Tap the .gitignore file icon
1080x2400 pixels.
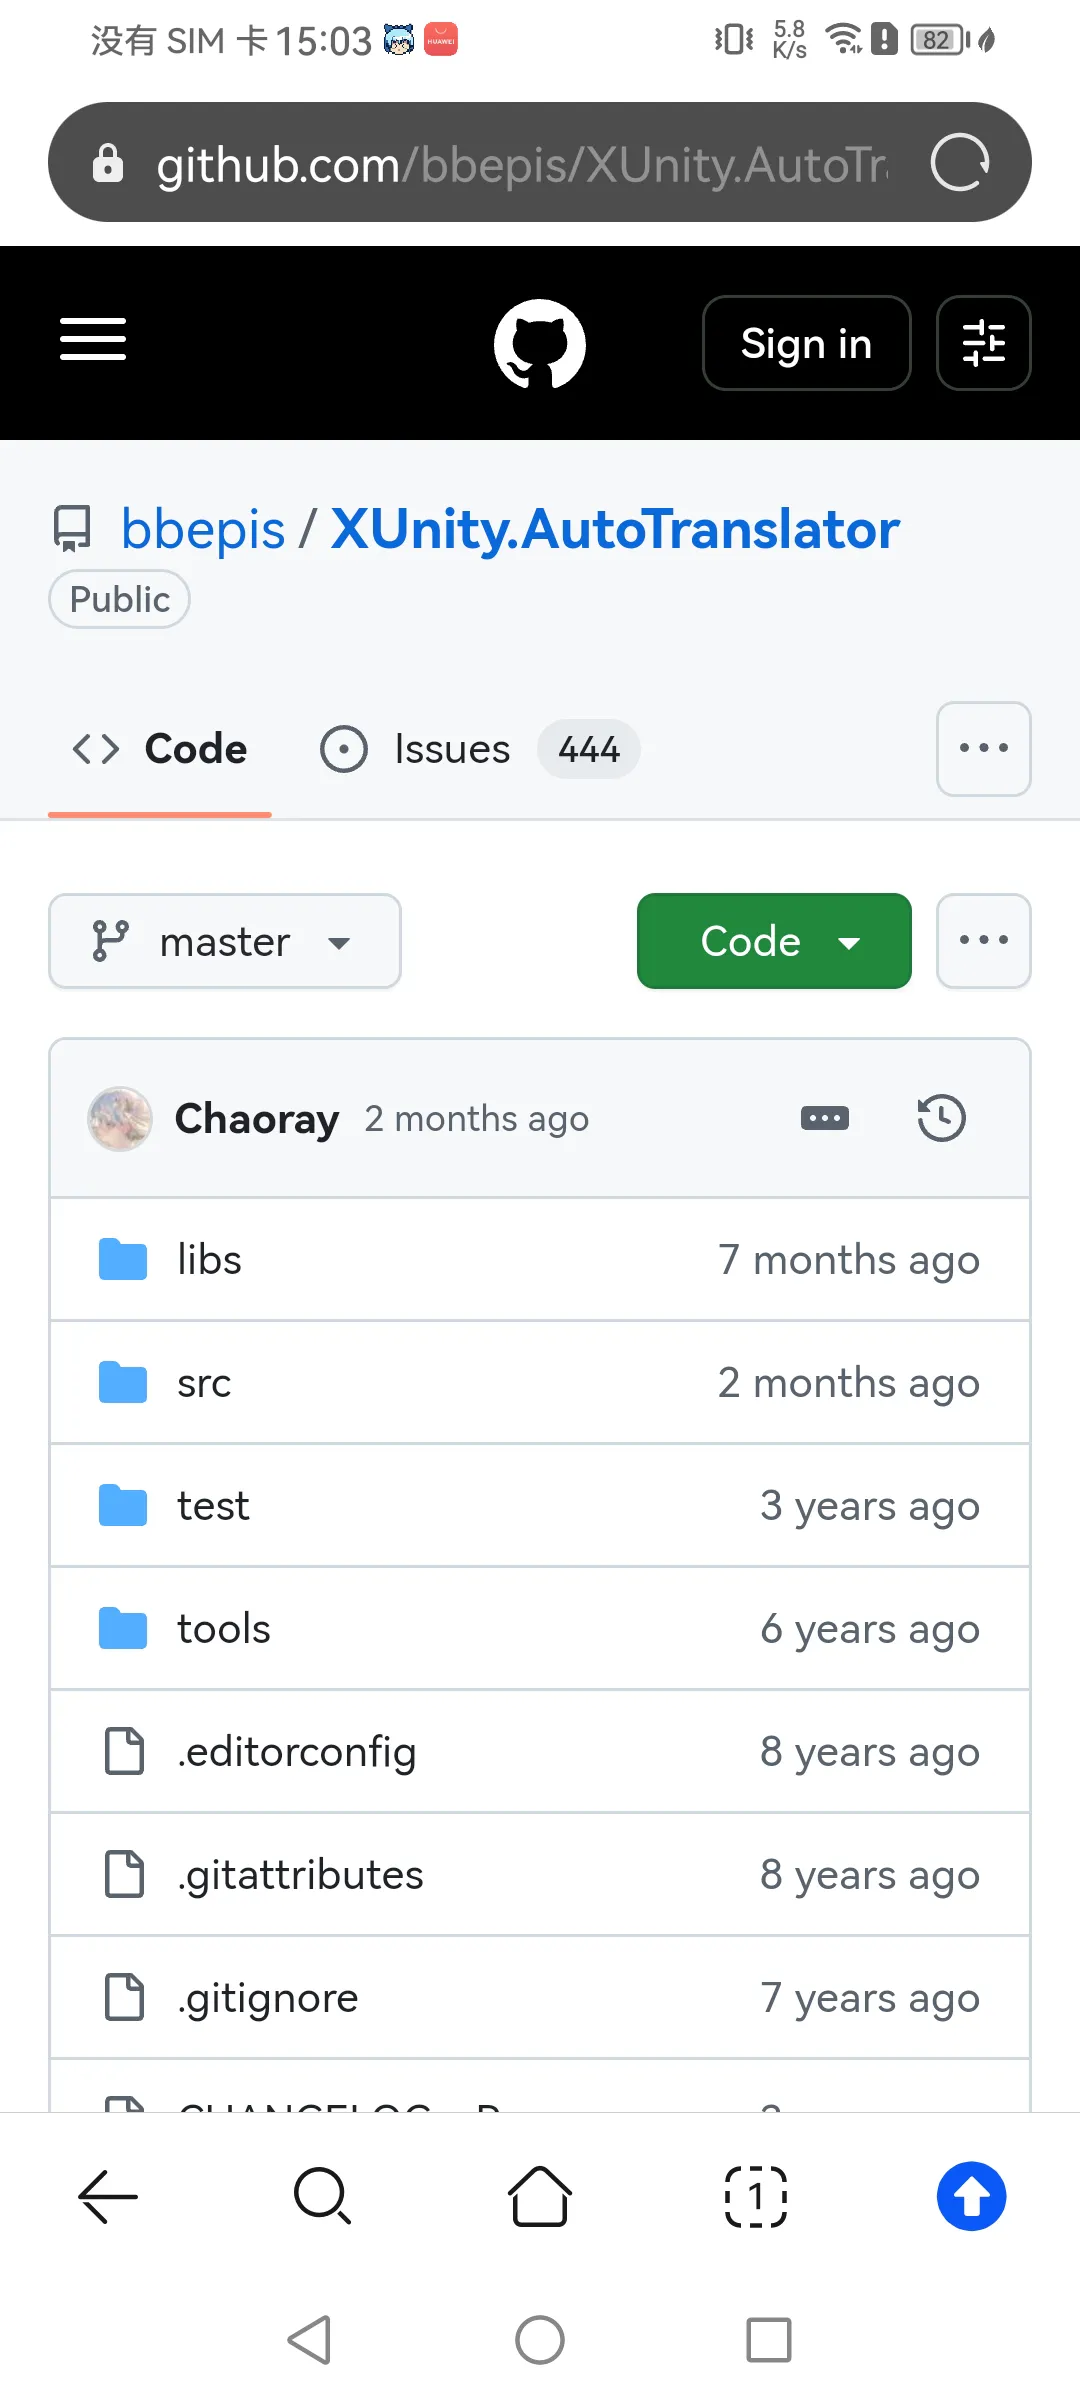click(125, 1998)
